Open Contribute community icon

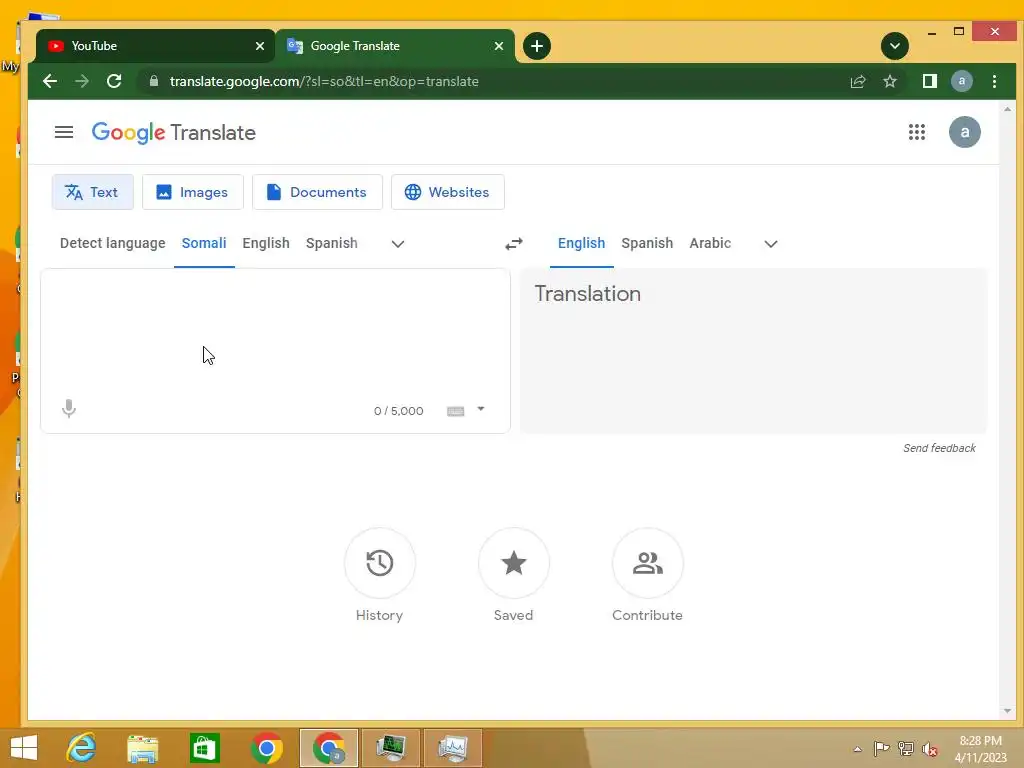tap(647, 563)
